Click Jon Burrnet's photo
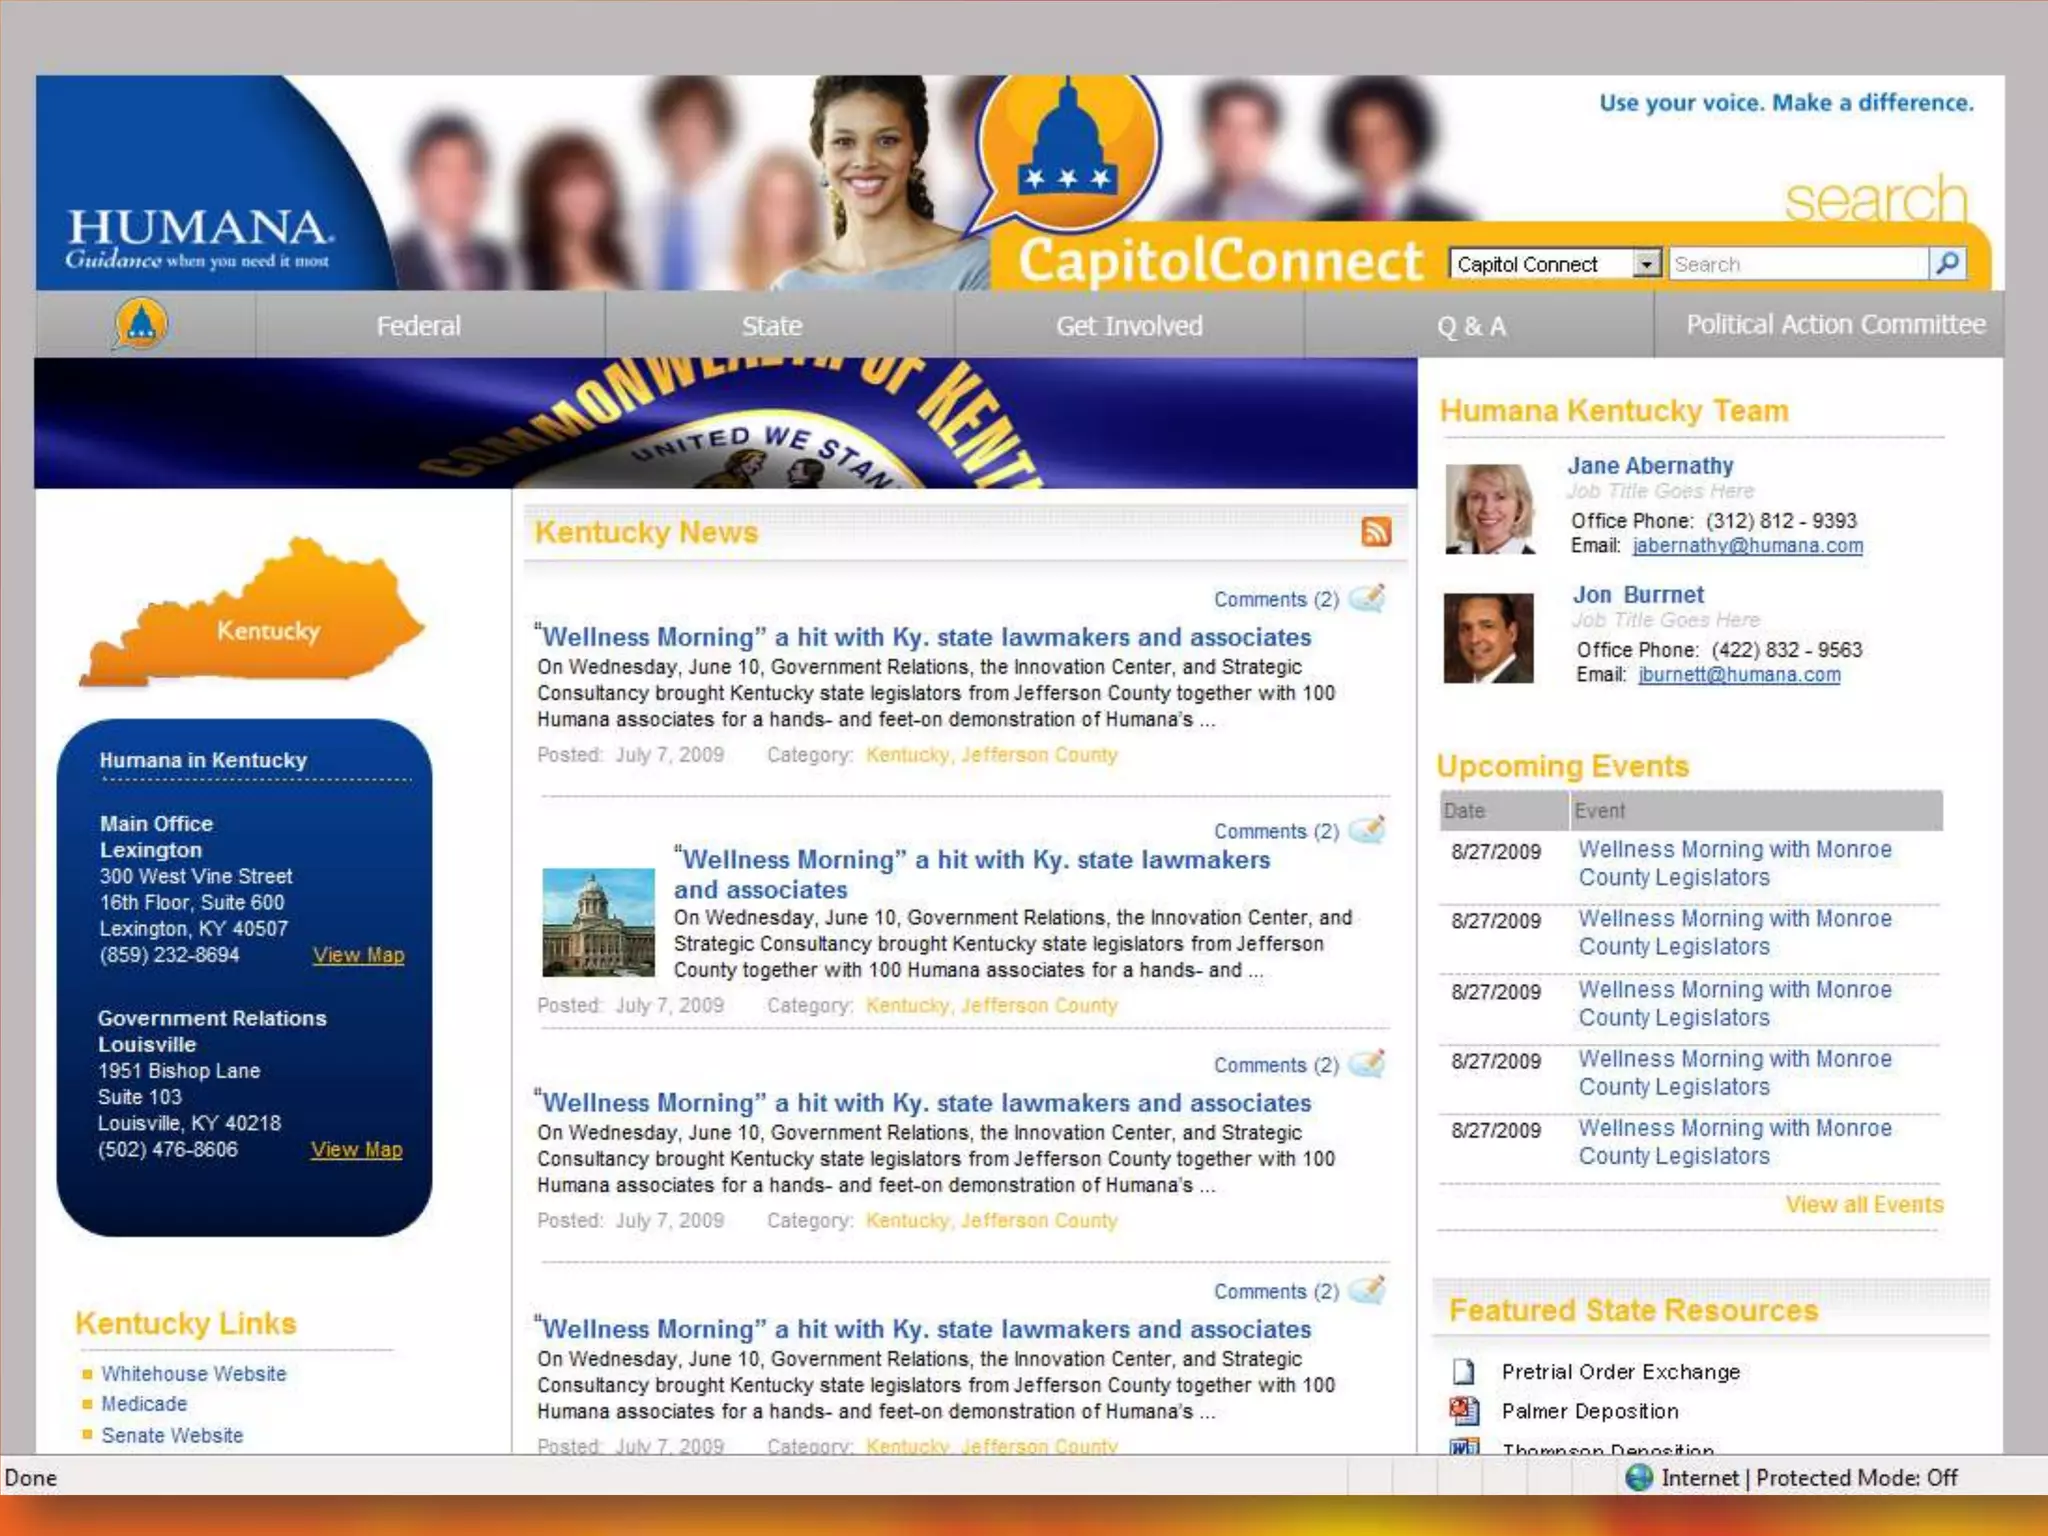2048x1536 pixels. click(1488, 638)
